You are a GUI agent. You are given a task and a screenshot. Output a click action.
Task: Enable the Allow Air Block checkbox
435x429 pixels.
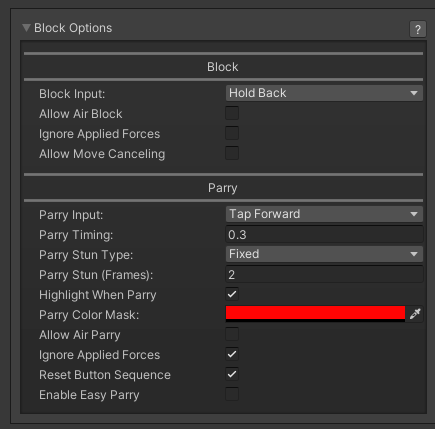point(232,113)
